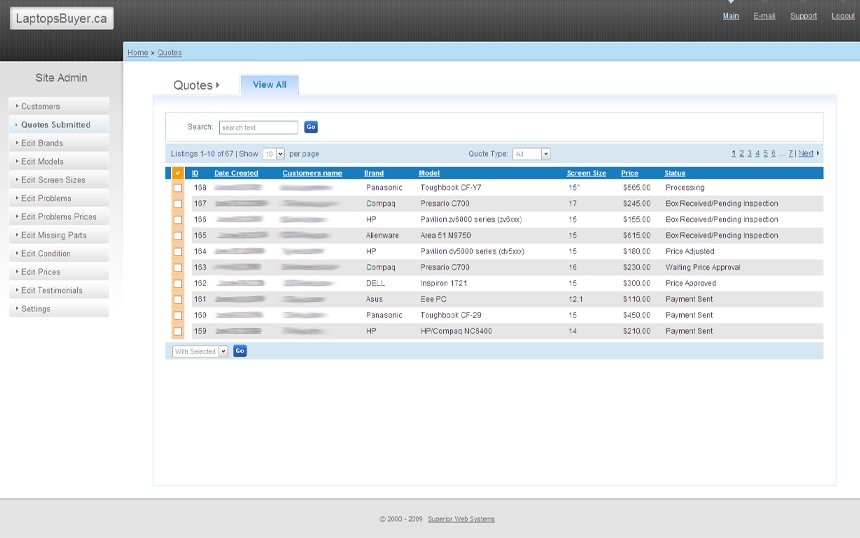860x538 pixels.
Task: Select checkbox for quote 164
Action: coord(178,251)
